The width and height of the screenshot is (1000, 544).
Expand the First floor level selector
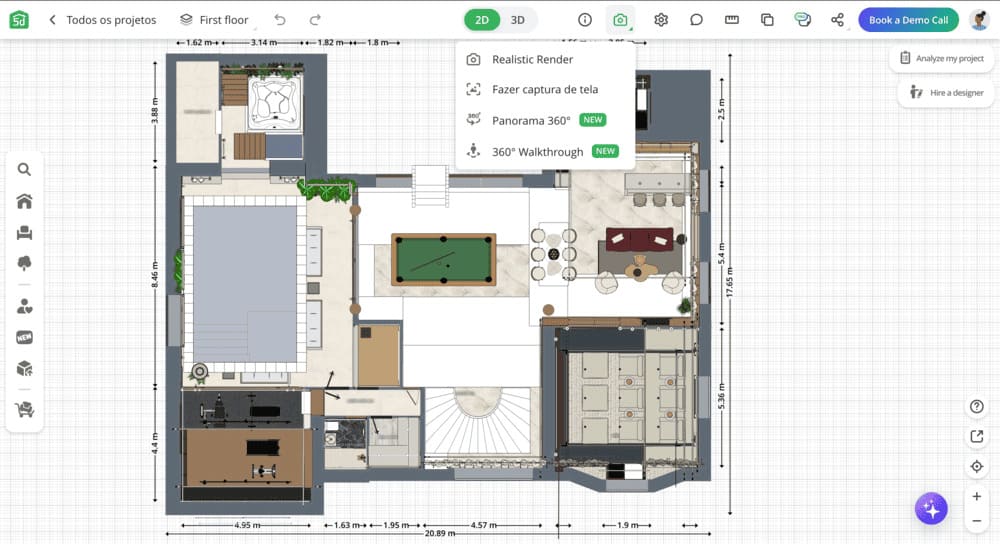click(214, 20)
